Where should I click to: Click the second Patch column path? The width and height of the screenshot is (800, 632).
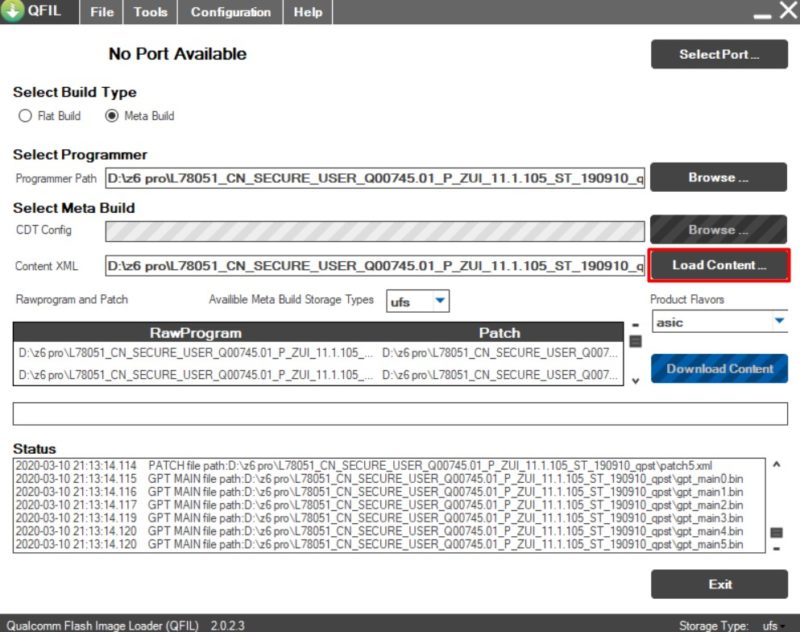[499, 375]
